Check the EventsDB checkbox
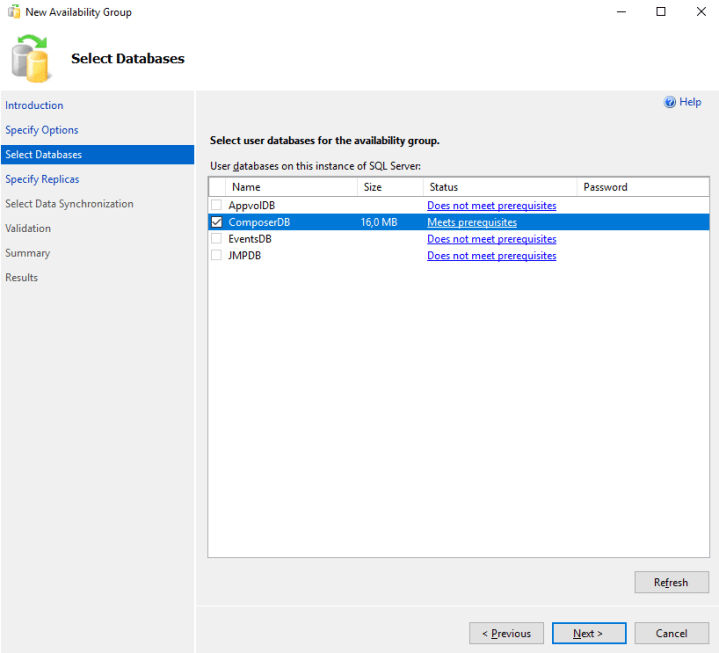The width and height of the screenshot is (719, 653). click(x=216, y=238)
